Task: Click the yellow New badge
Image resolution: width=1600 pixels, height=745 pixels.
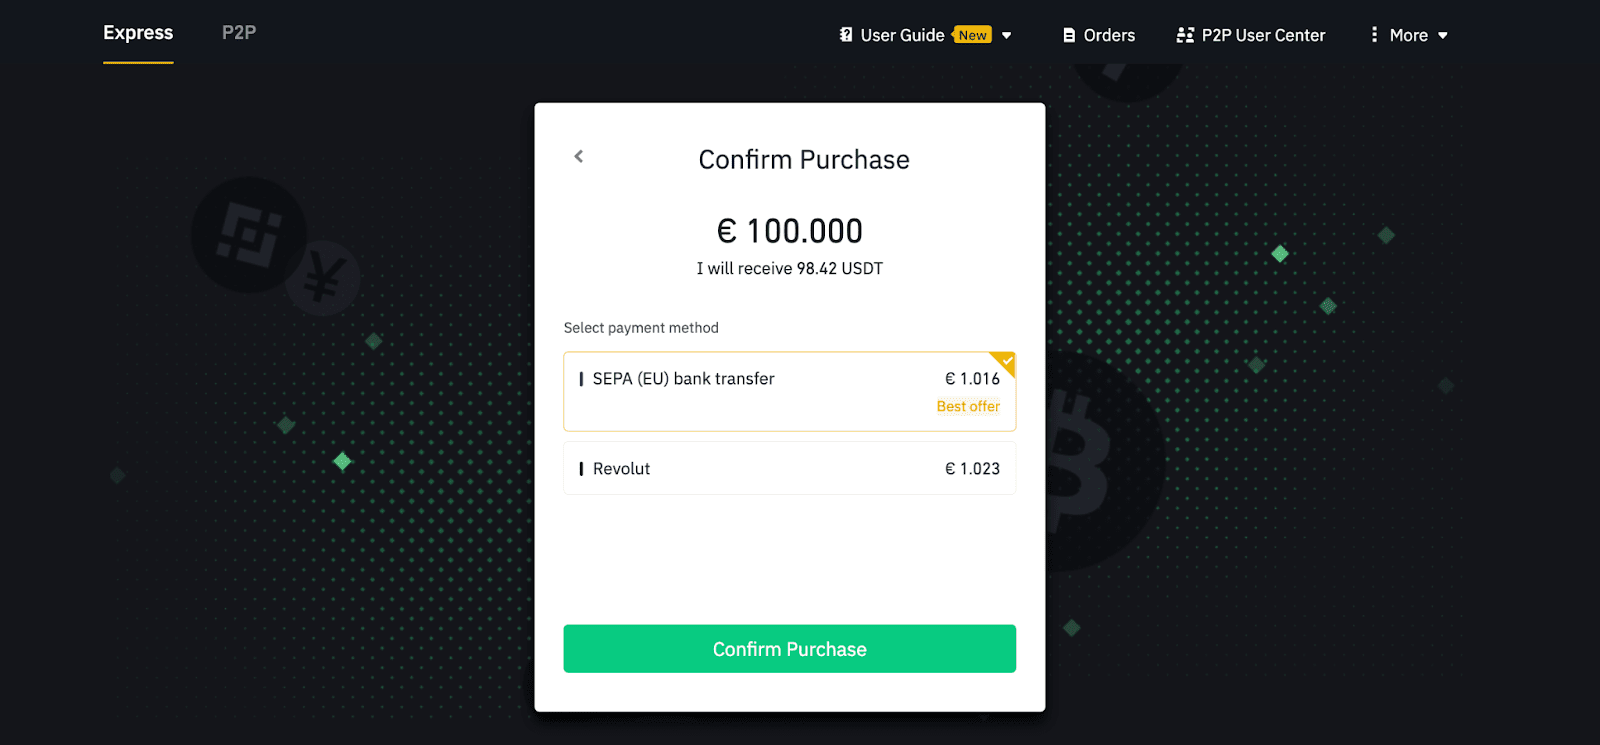Action: [972, 35]
